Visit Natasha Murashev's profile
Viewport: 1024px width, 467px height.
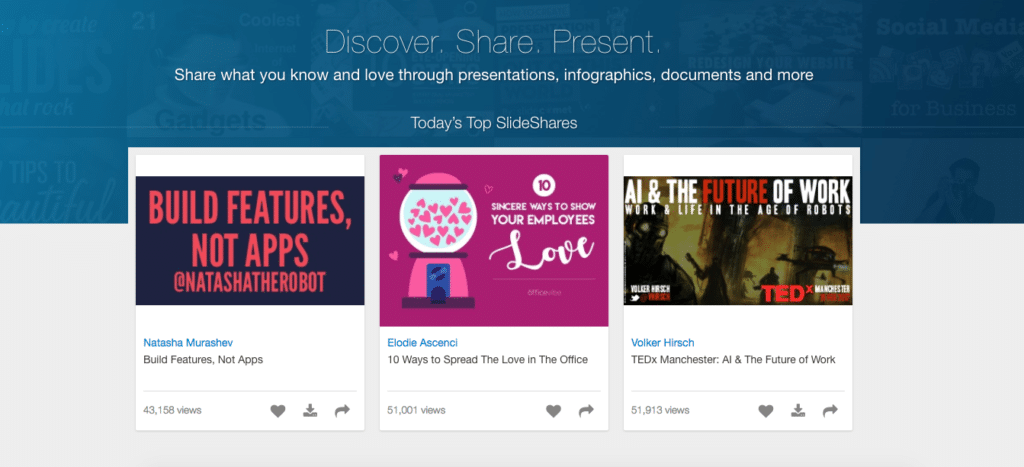coord(188,342)
